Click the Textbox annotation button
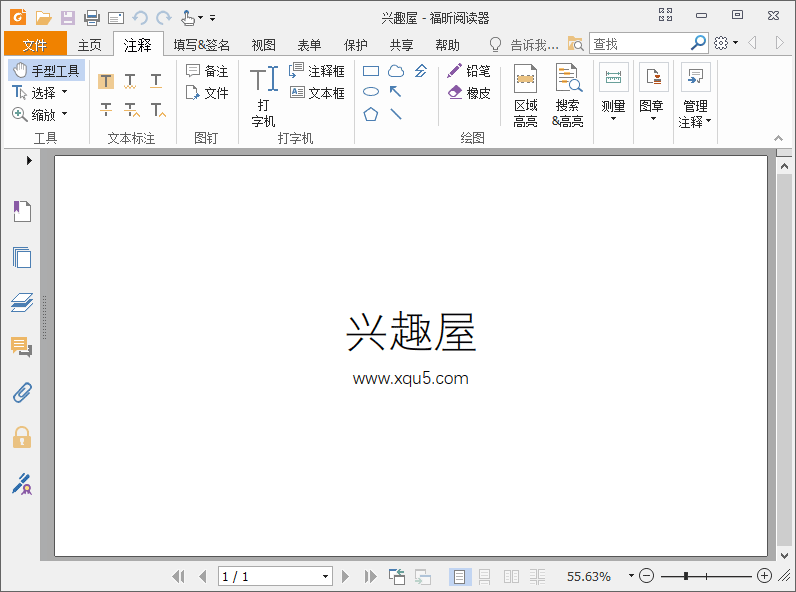 pos(317,92)
